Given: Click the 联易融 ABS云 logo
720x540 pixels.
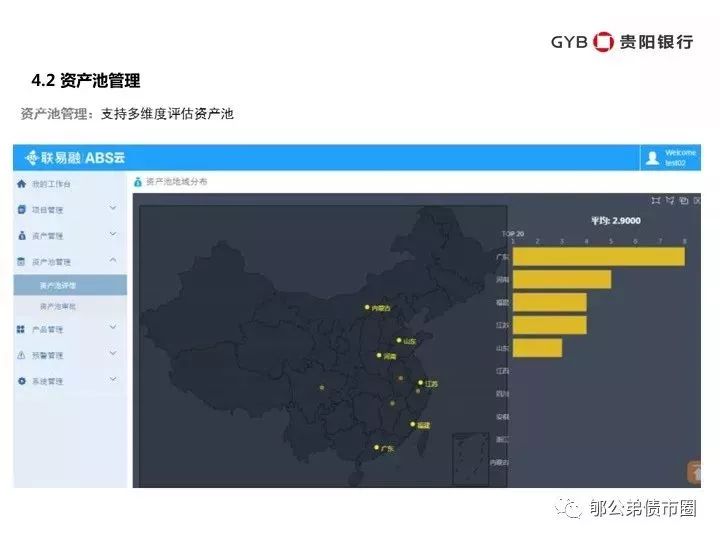Looking at the screenshot, I should click(76, 158).
